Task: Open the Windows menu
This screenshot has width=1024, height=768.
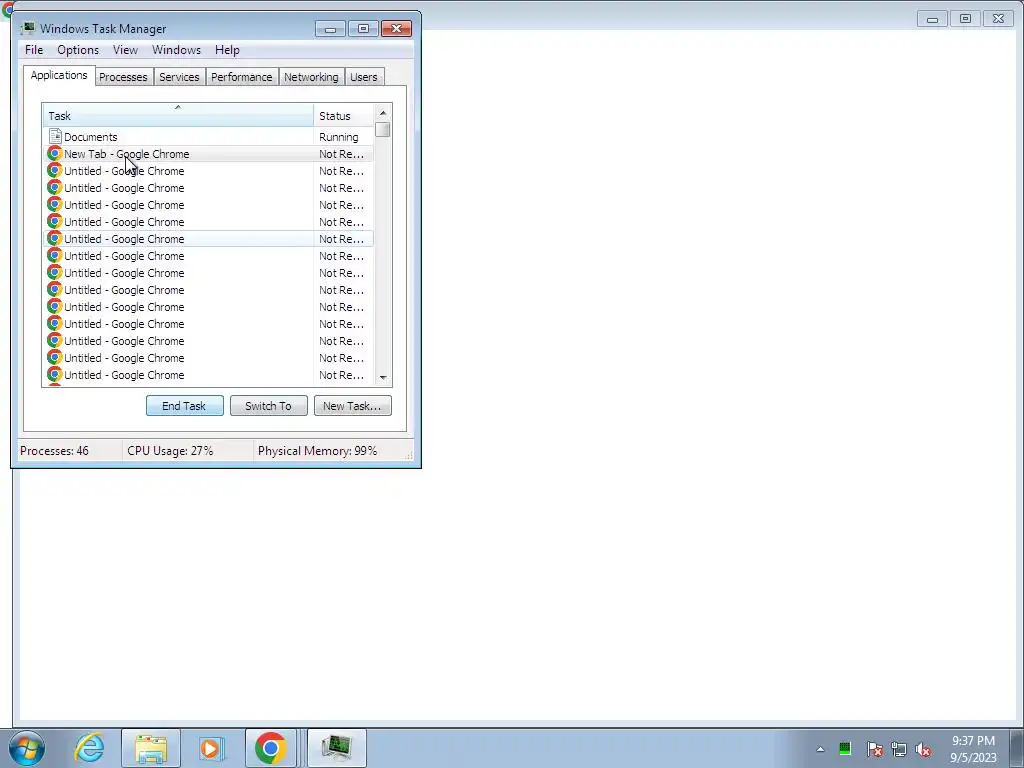Action: click(176, 50)
